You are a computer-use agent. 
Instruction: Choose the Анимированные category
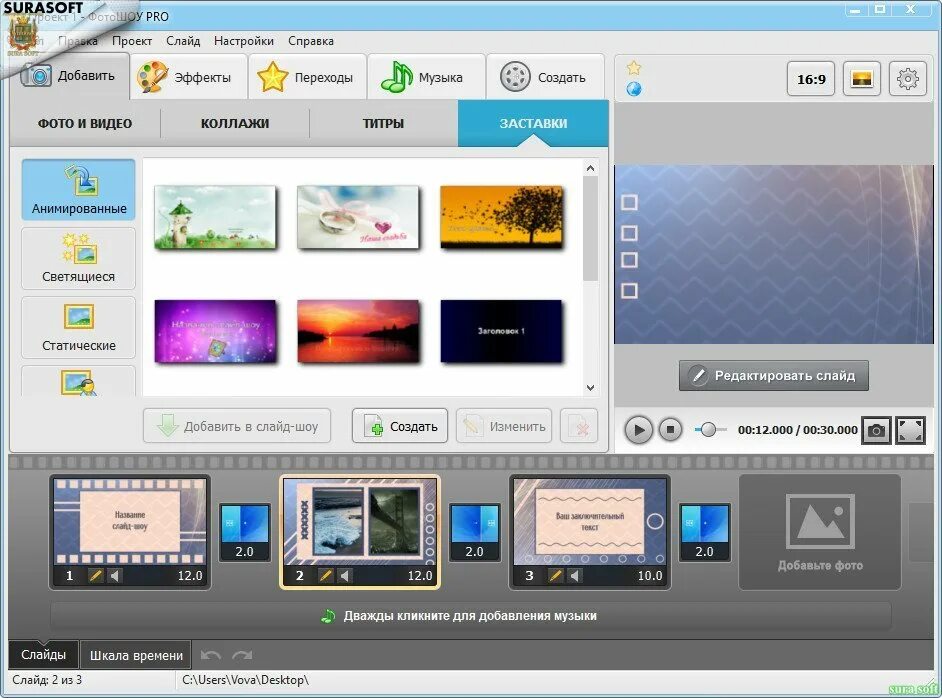[x=79, y=189]
